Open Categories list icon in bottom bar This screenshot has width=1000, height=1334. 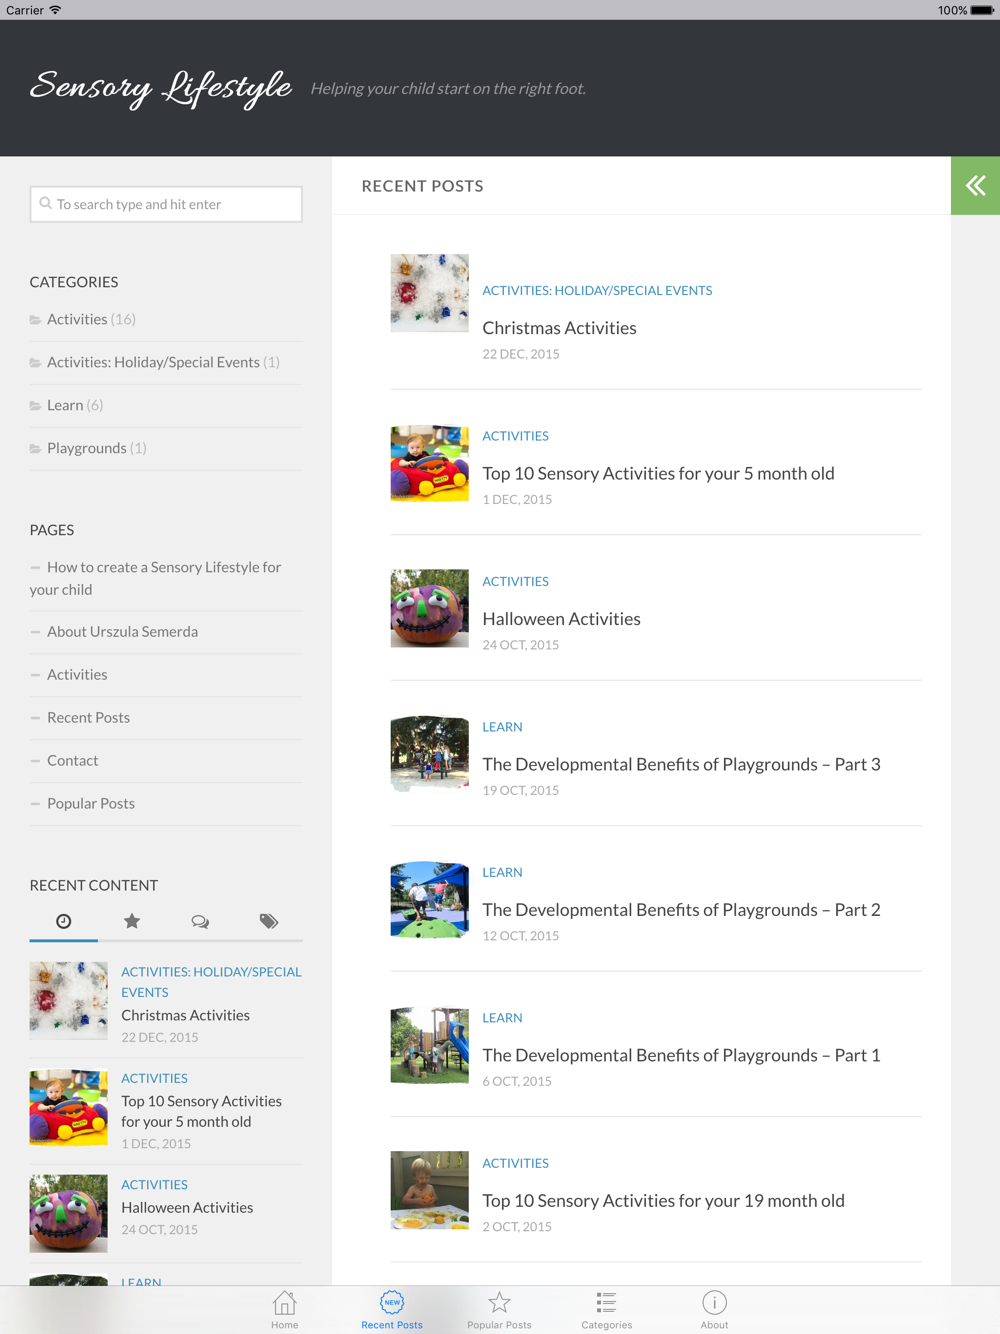pyautogui.click(x=607, y=1310)
